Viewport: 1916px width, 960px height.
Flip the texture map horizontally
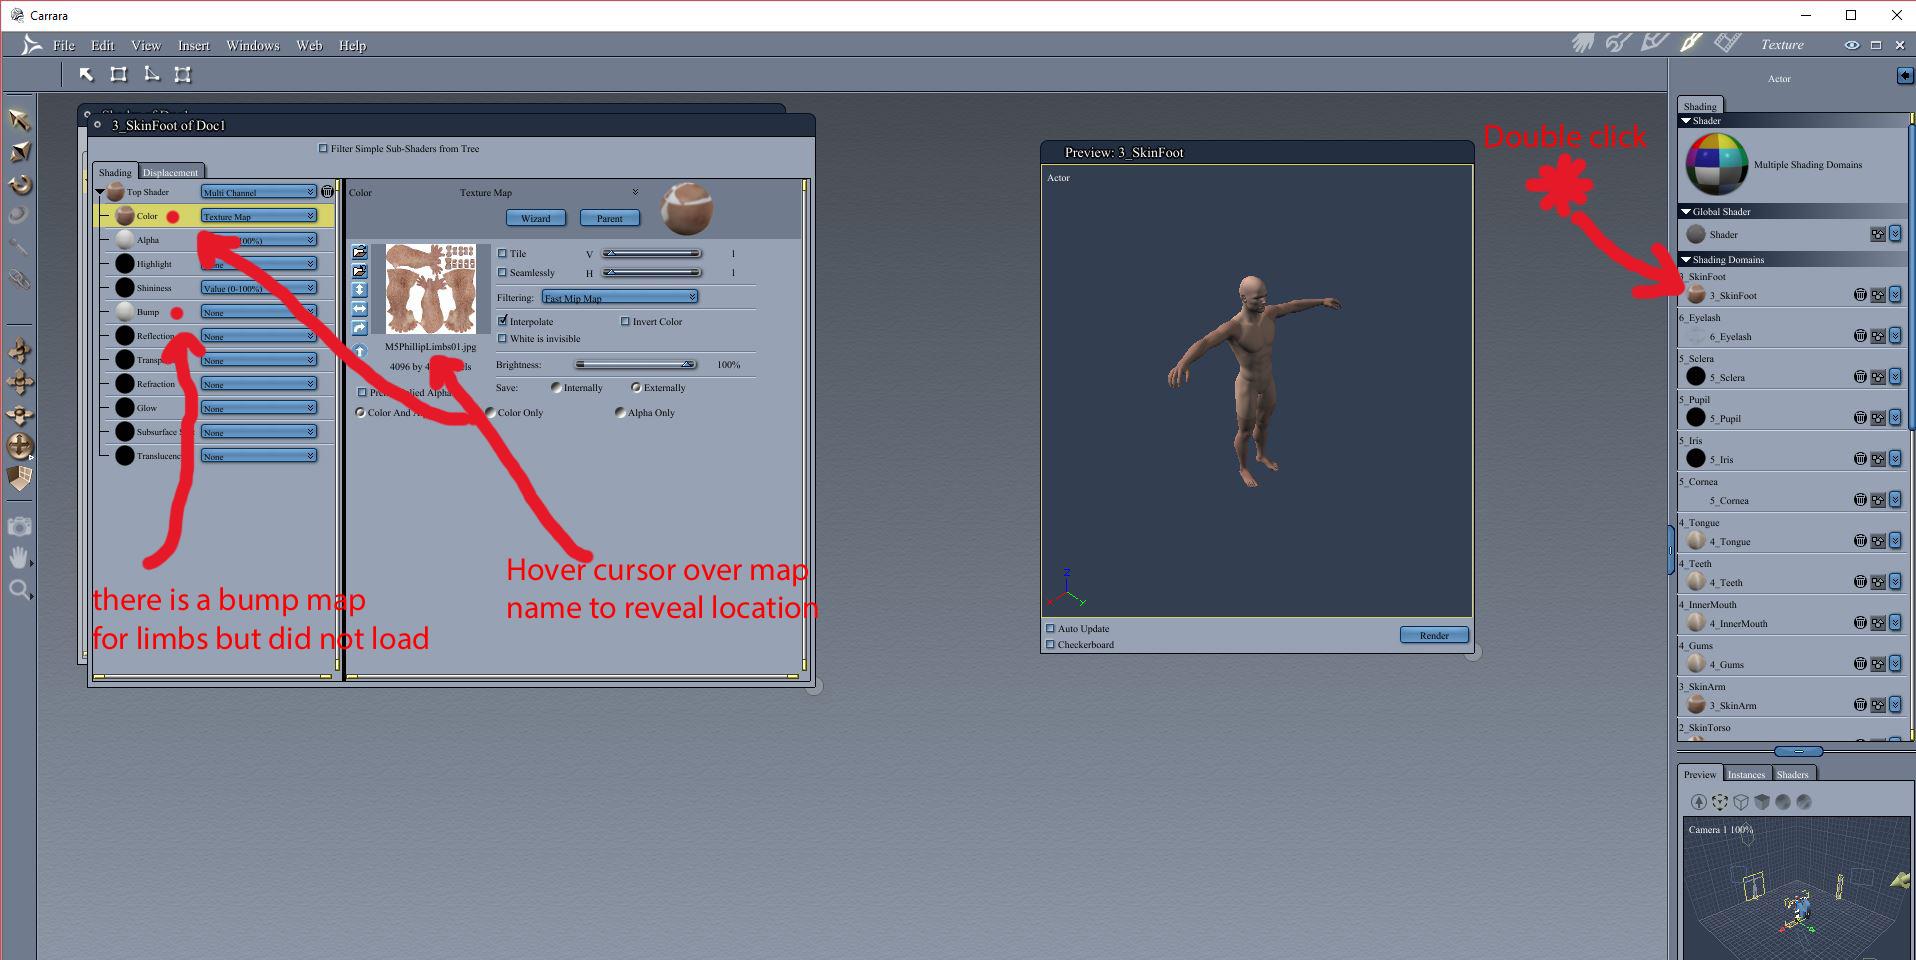(360, 309)
